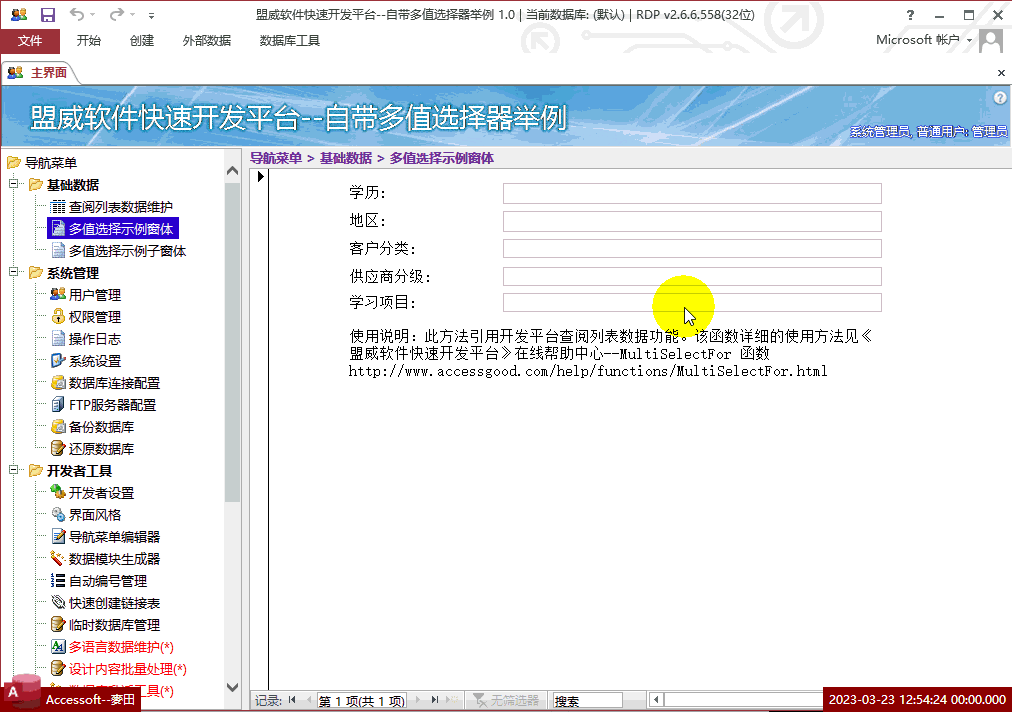
Task: Select the 主界面 document tab
Action: tap(39, 72)
